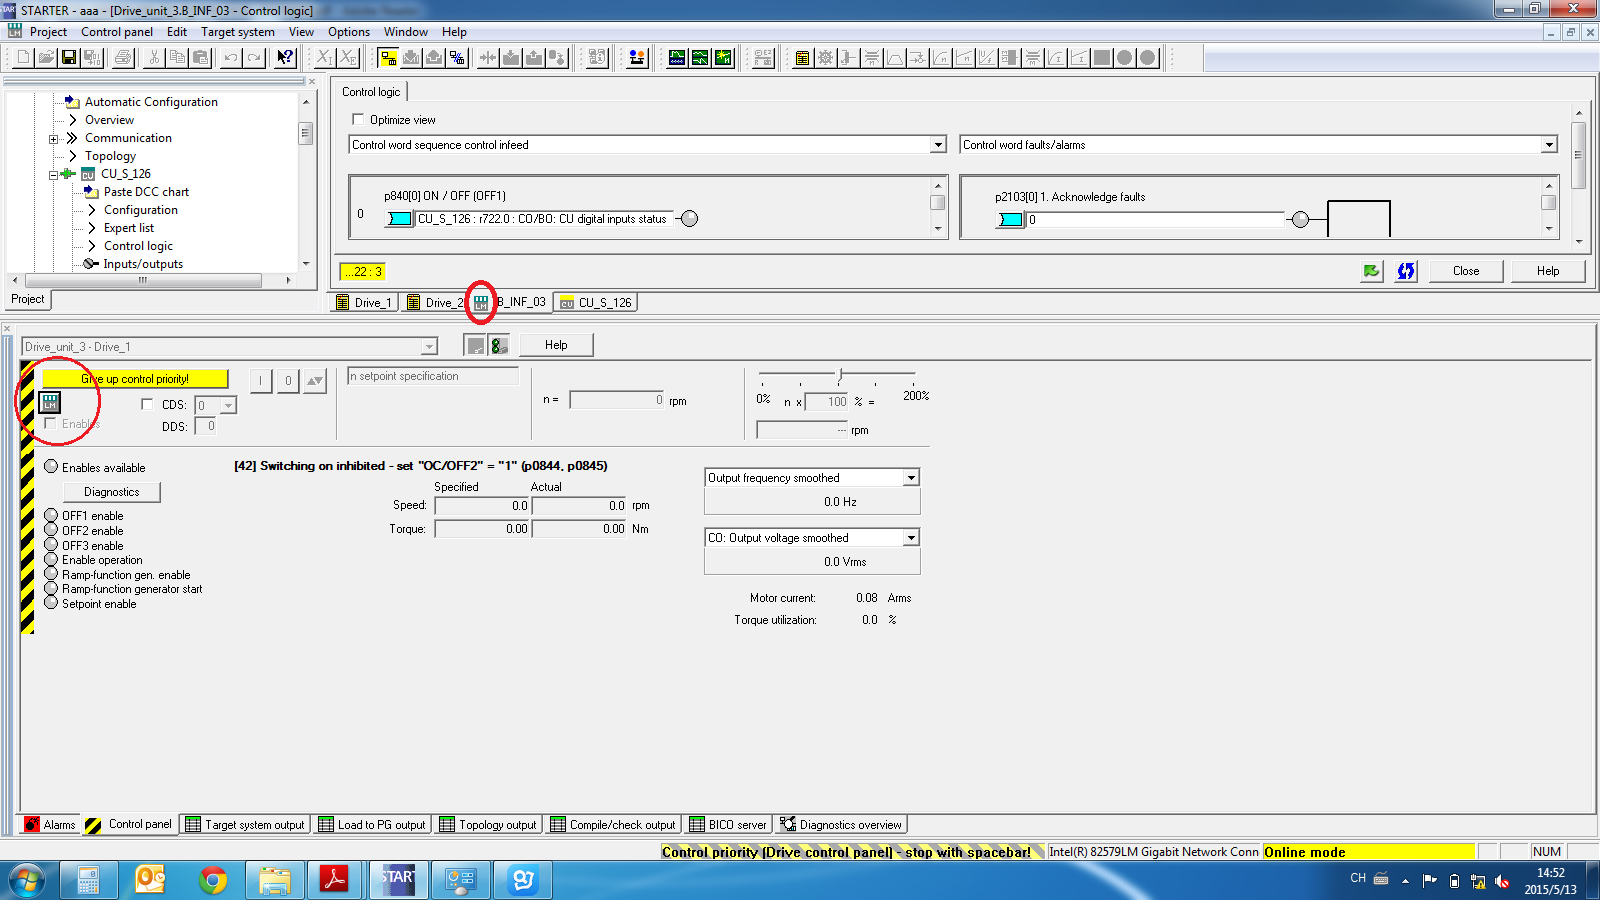This screenshot has width=1600, height=900.
Task: Click the control panel Help button
Action: [x=556, y=345]
